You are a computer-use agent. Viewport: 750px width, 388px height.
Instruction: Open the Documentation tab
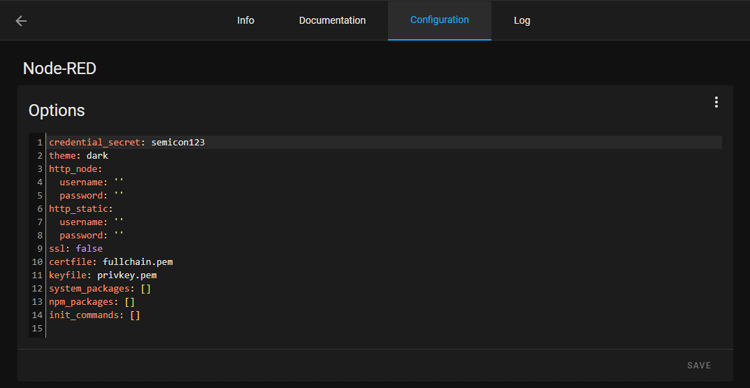tap(332, 21)
